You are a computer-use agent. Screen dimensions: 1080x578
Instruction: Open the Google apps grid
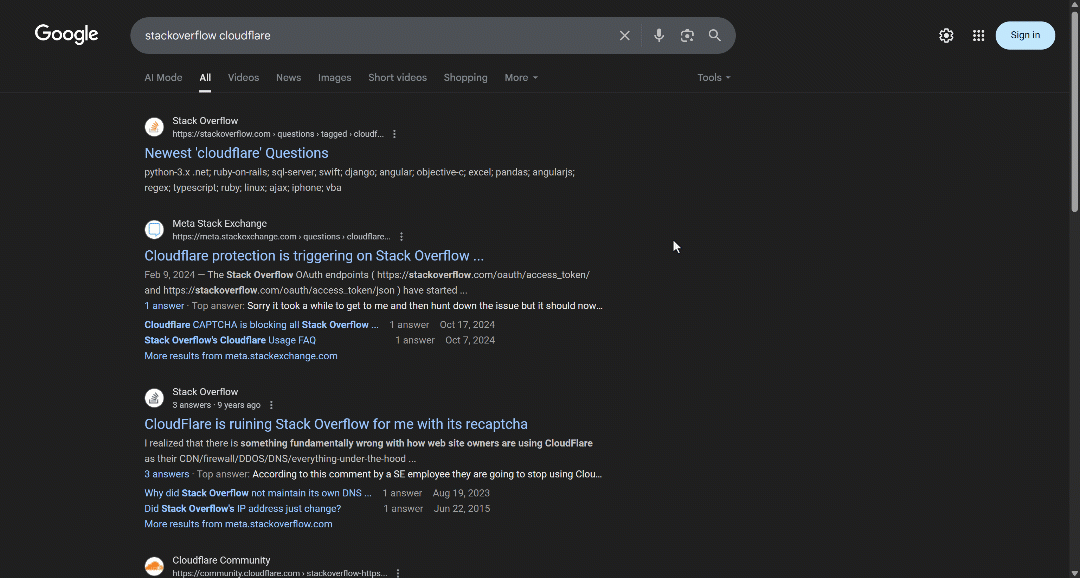point(978,35)
